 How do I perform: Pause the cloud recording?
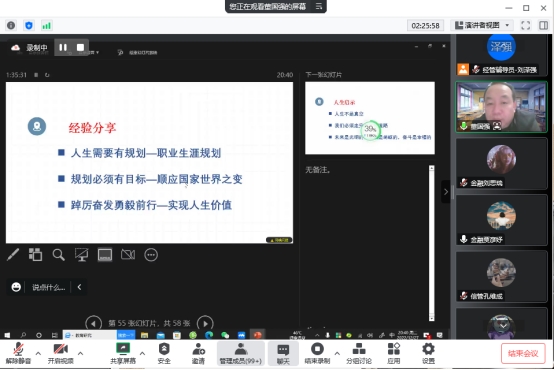[63, 47]
